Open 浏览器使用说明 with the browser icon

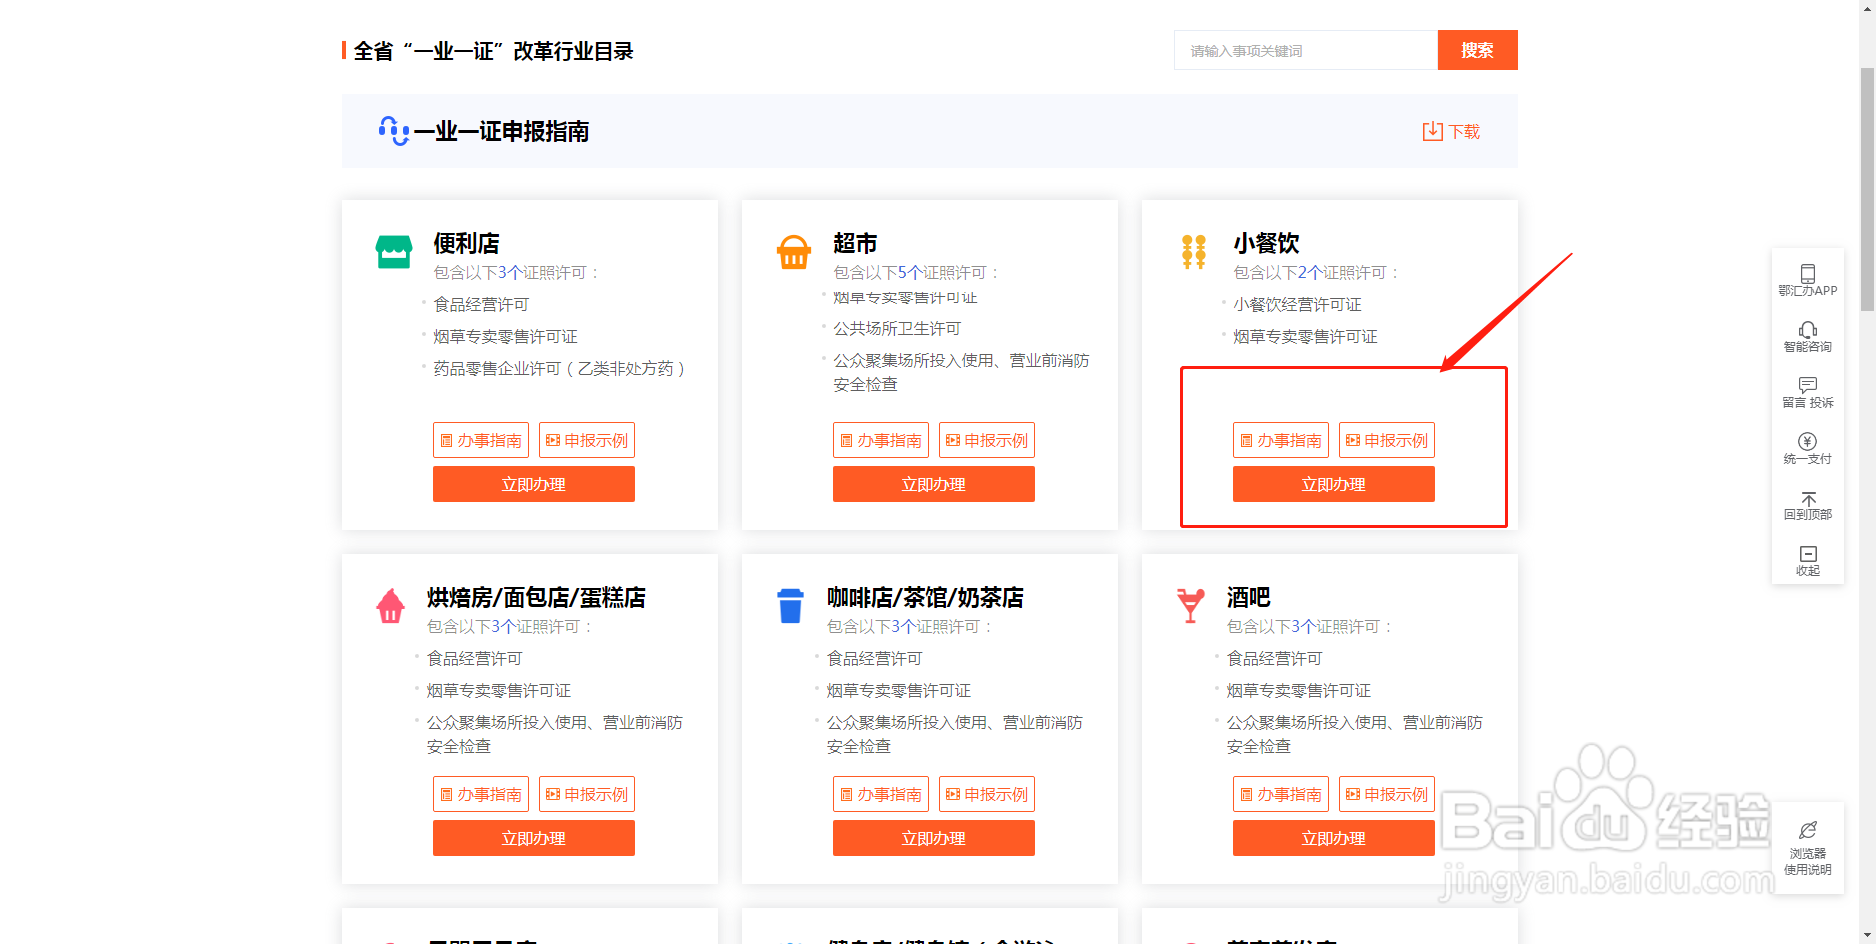pyautogui.click(x=1810, y=830)
